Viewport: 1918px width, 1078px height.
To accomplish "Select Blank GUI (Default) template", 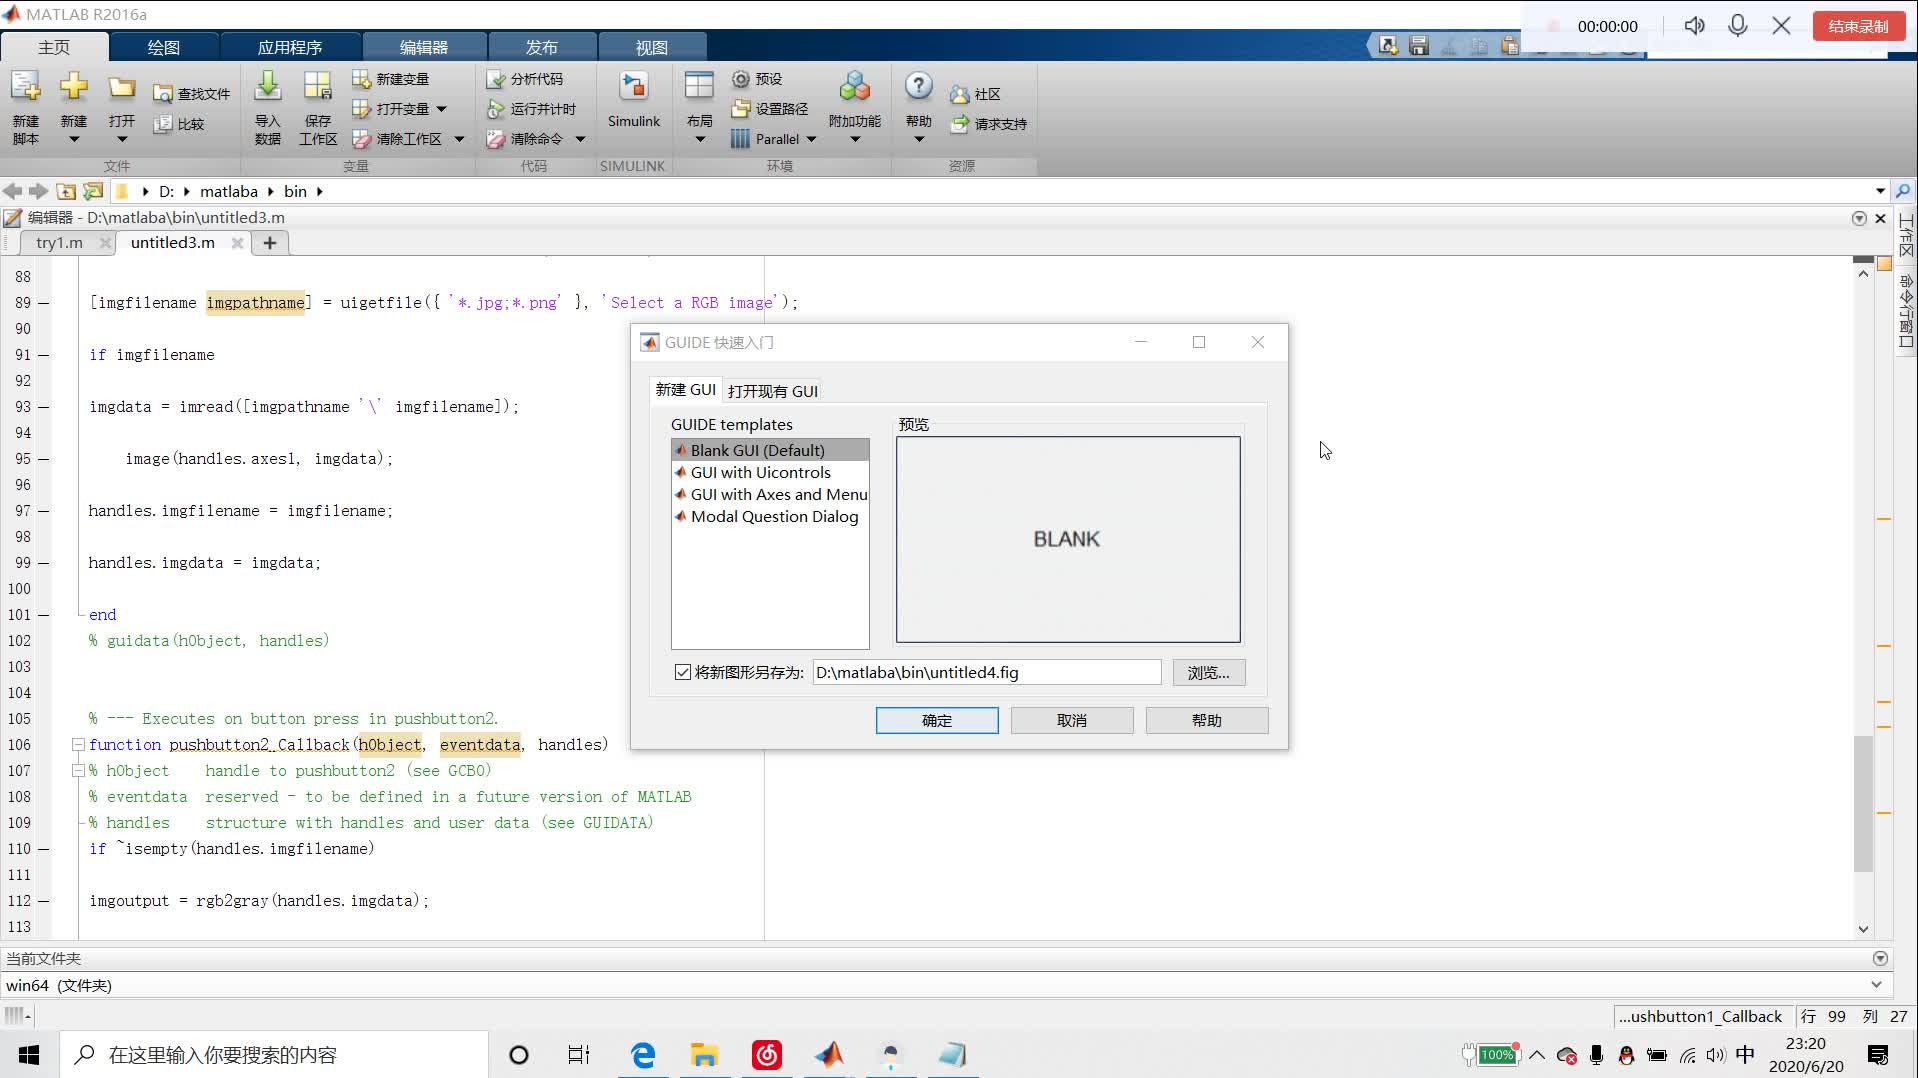I will pyautogui.click(x=770, y=450).
